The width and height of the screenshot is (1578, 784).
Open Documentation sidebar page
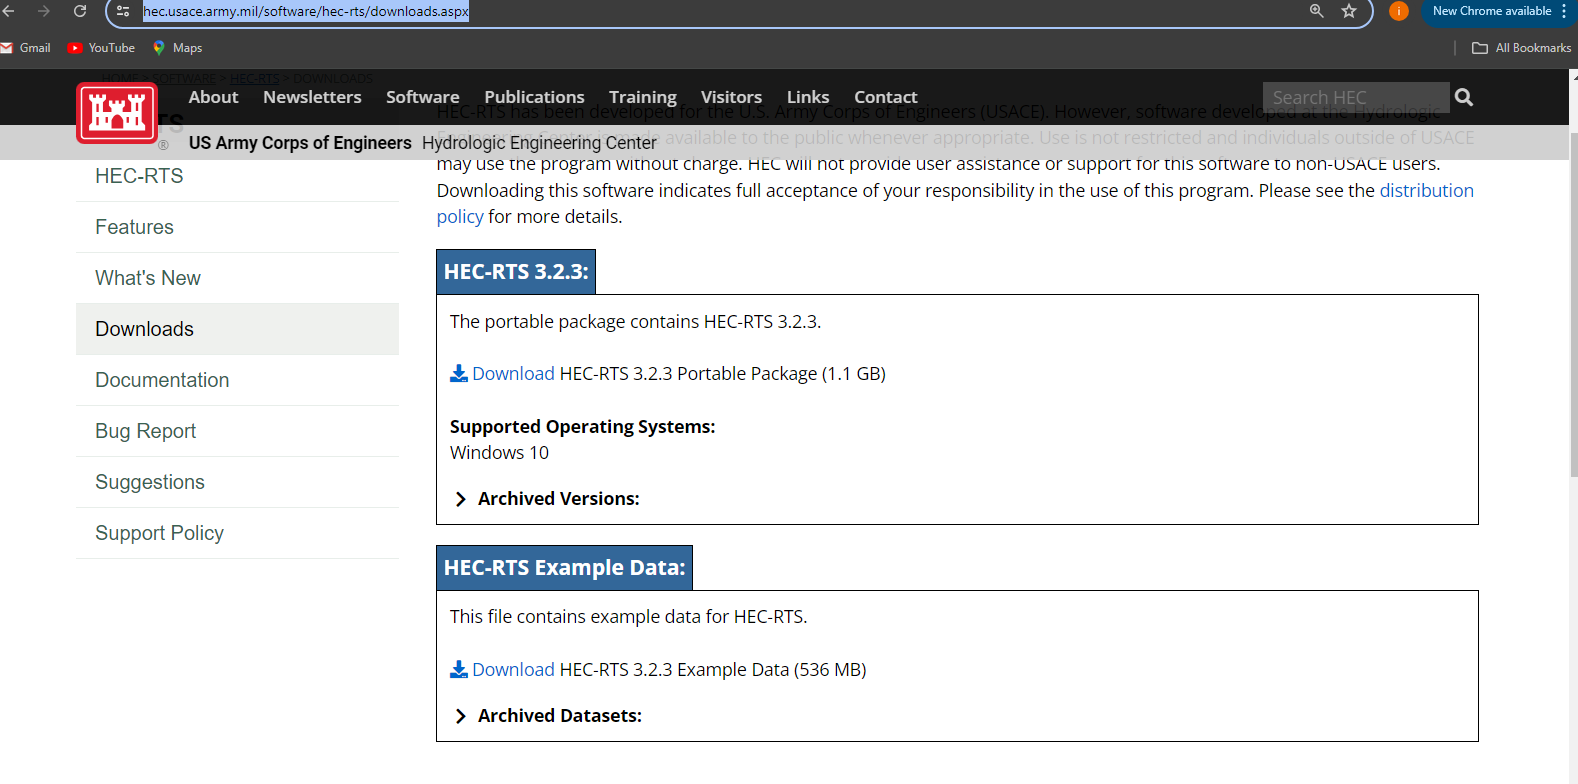click(237, 380)
